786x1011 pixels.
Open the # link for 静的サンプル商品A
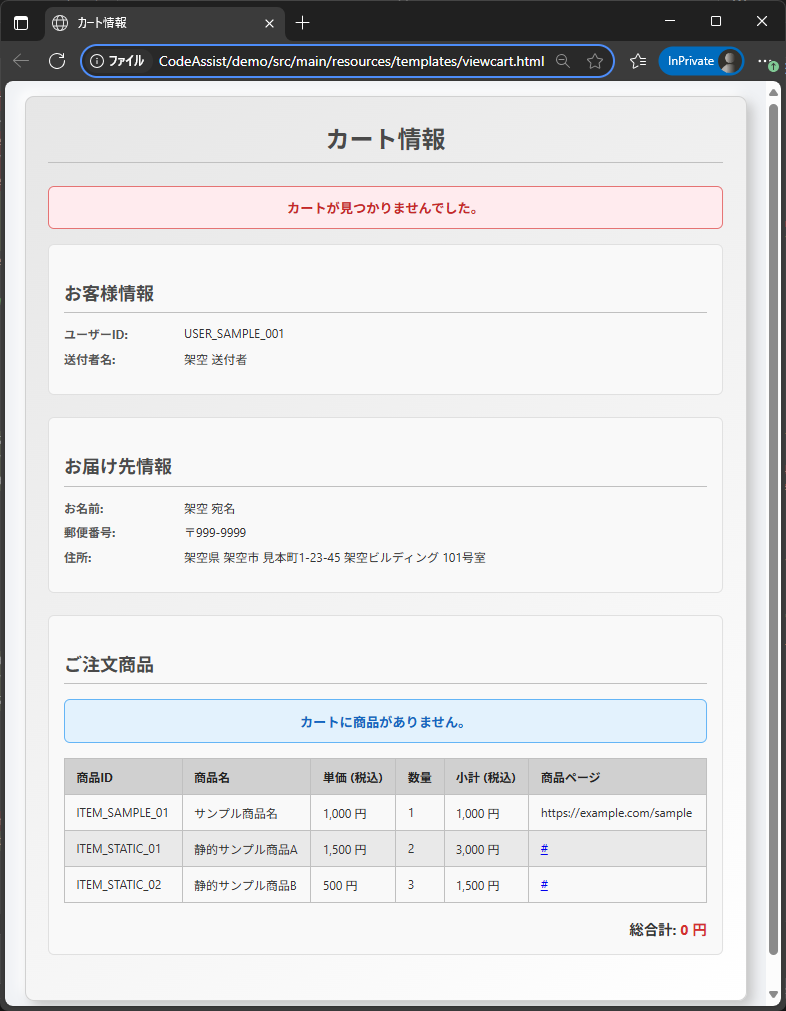click(x=544, y=849)
